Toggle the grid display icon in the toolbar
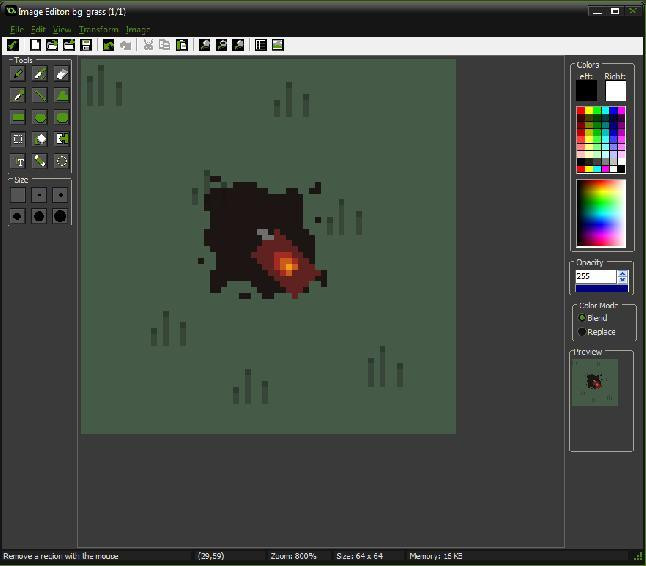 point(261,45)
